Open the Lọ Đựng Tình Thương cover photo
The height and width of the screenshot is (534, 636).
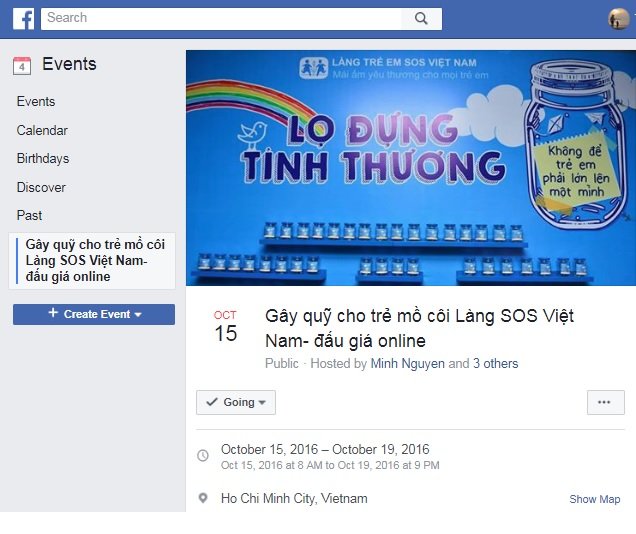(410, 168)
